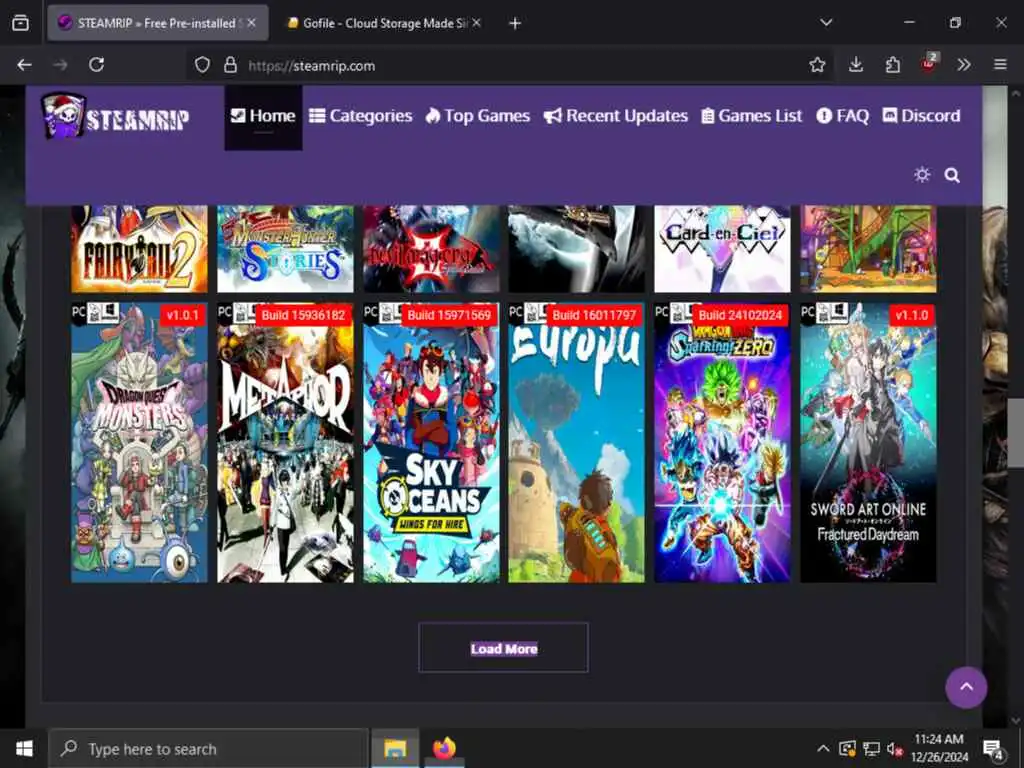Open the taskbar clock showing 11:24 AM

coord(939,748)
